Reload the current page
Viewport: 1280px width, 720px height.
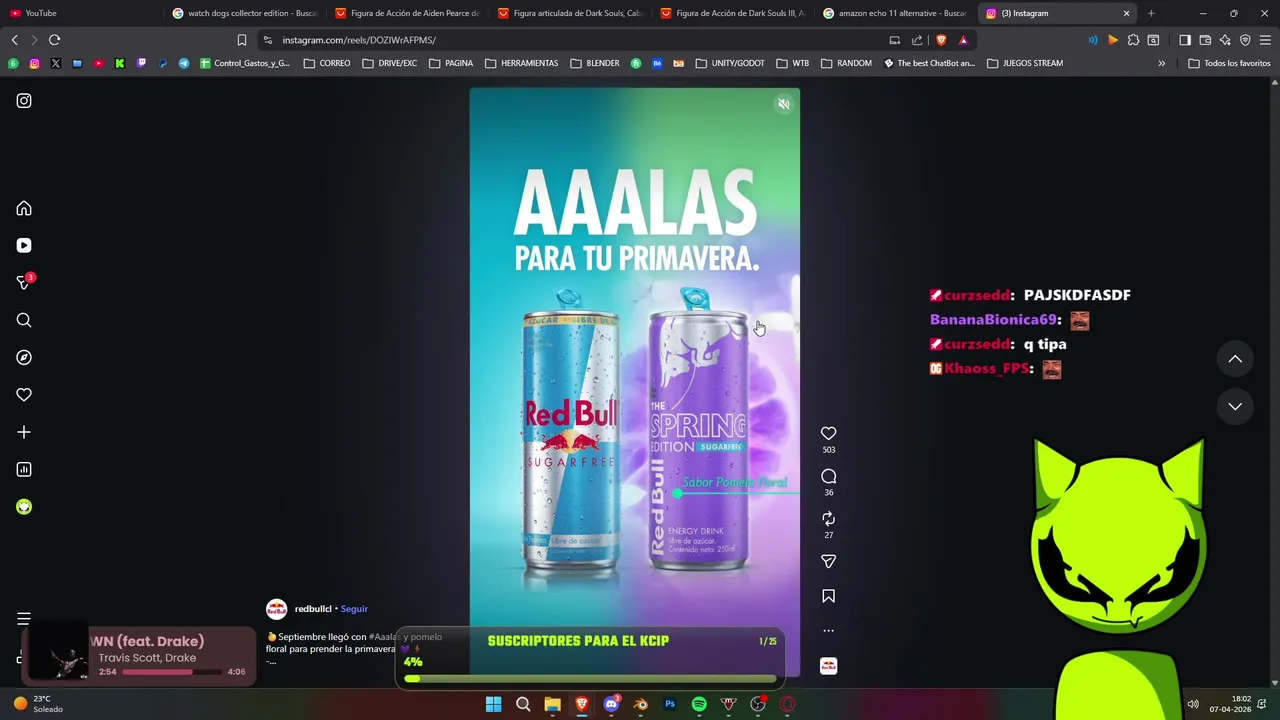click(x=54, y=40)
